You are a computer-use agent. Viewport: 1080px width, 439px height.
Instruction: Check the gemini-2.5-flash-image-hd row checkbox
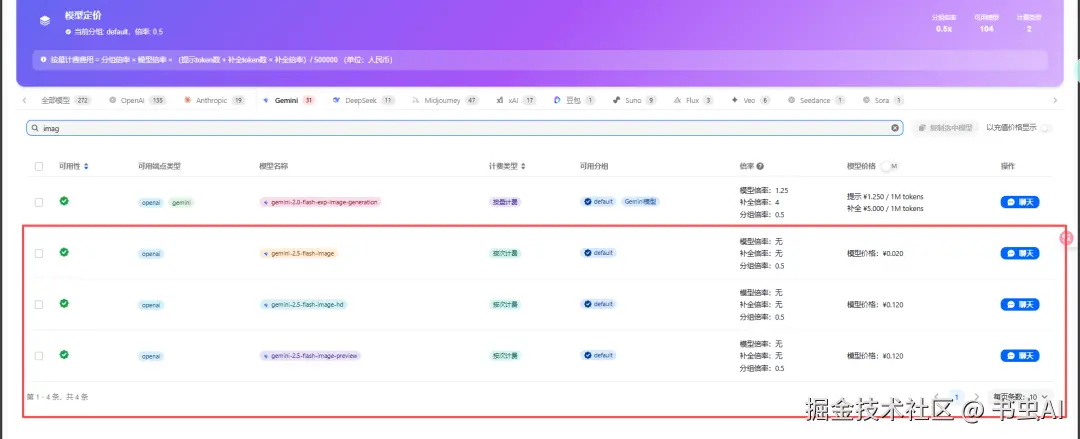39,304
